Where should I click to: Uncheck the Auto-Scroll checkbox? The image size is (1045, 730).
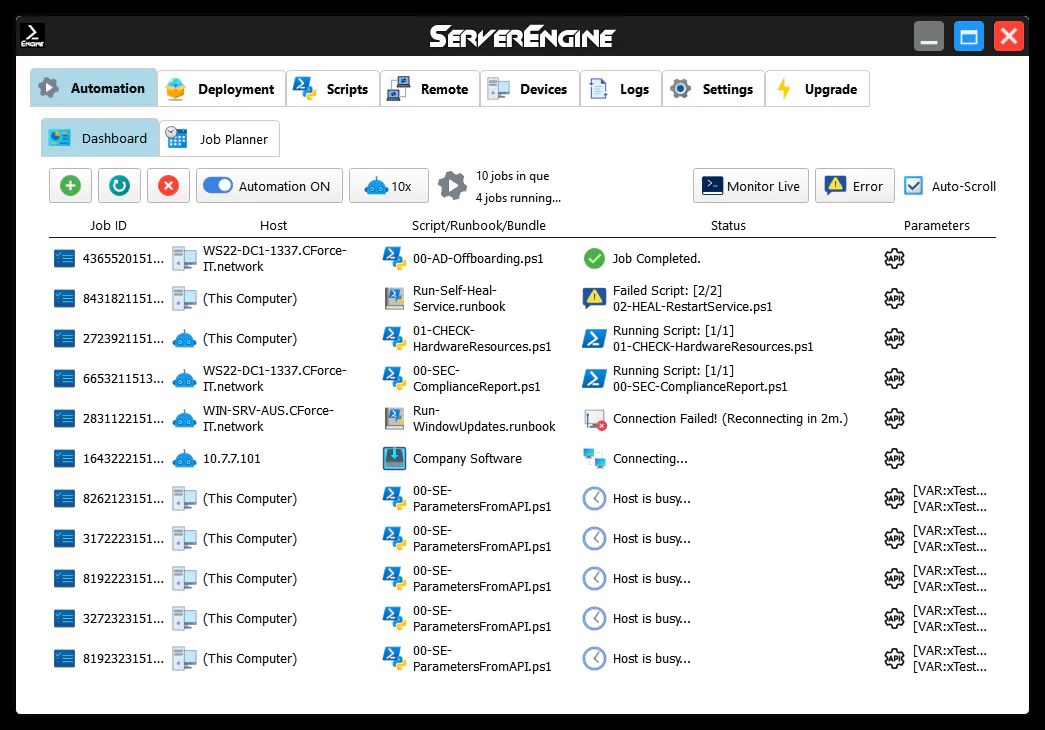pos(913,186)
